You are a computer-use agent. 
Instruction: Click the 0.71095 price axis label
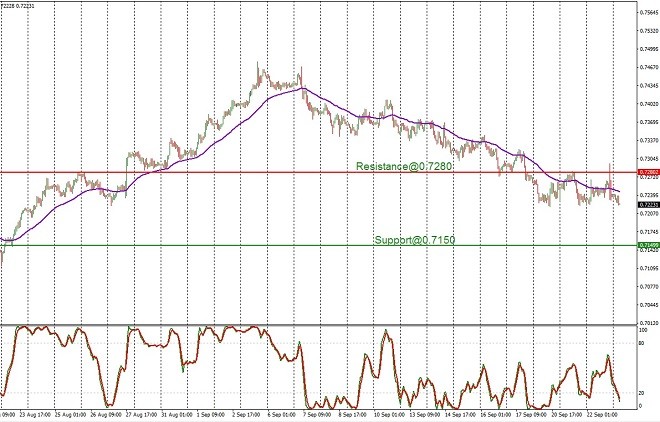(x=649, y=268)
